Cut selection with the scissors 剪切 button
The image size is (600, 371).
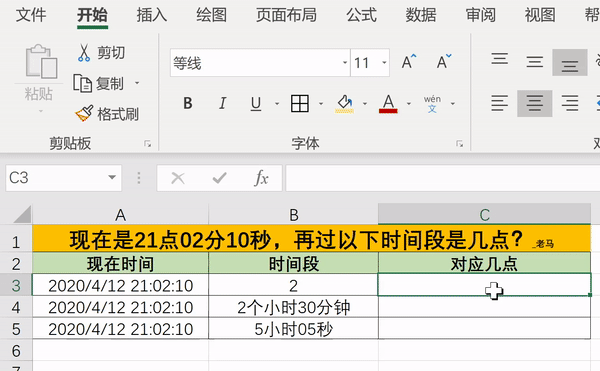[101, 53]
